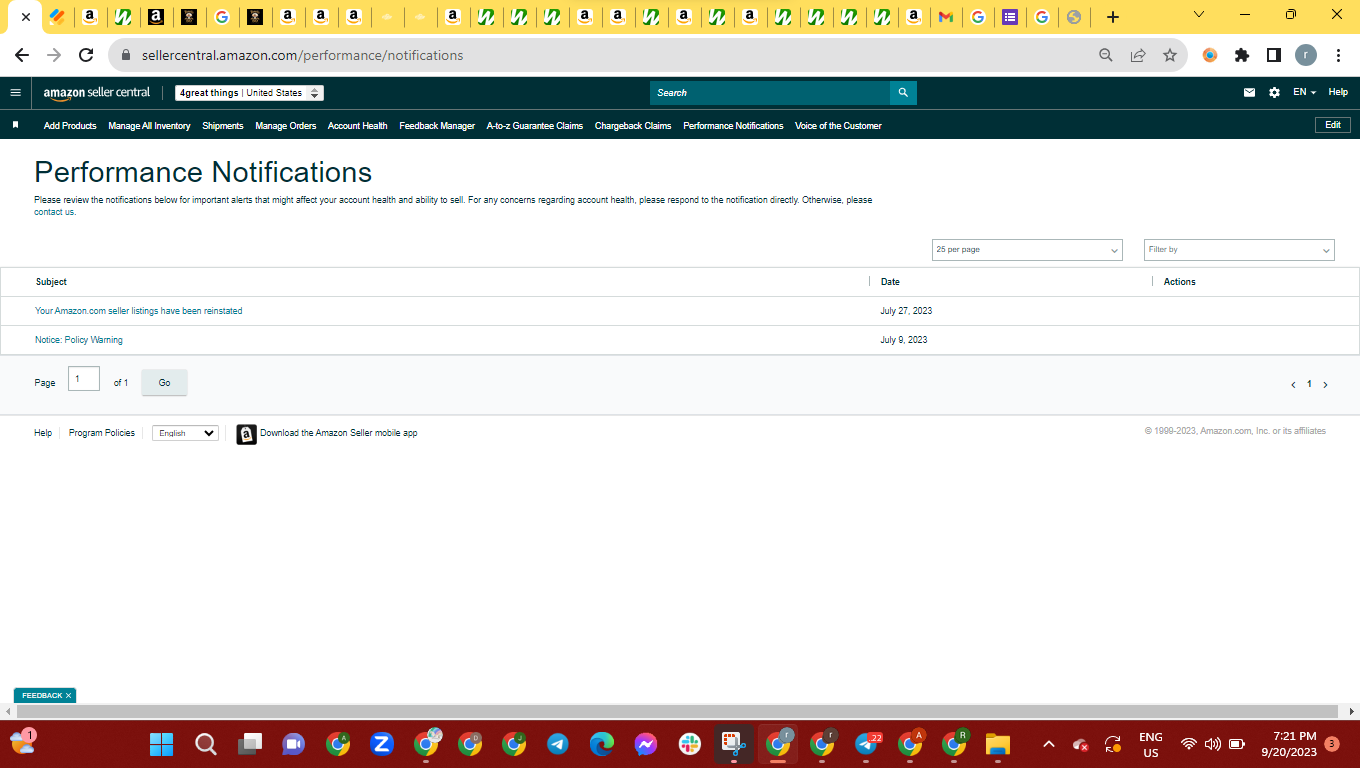Viewport: 1360px width, 768px height.
Task: Close the FEEDBACK tab with its X
Action: 69,695
